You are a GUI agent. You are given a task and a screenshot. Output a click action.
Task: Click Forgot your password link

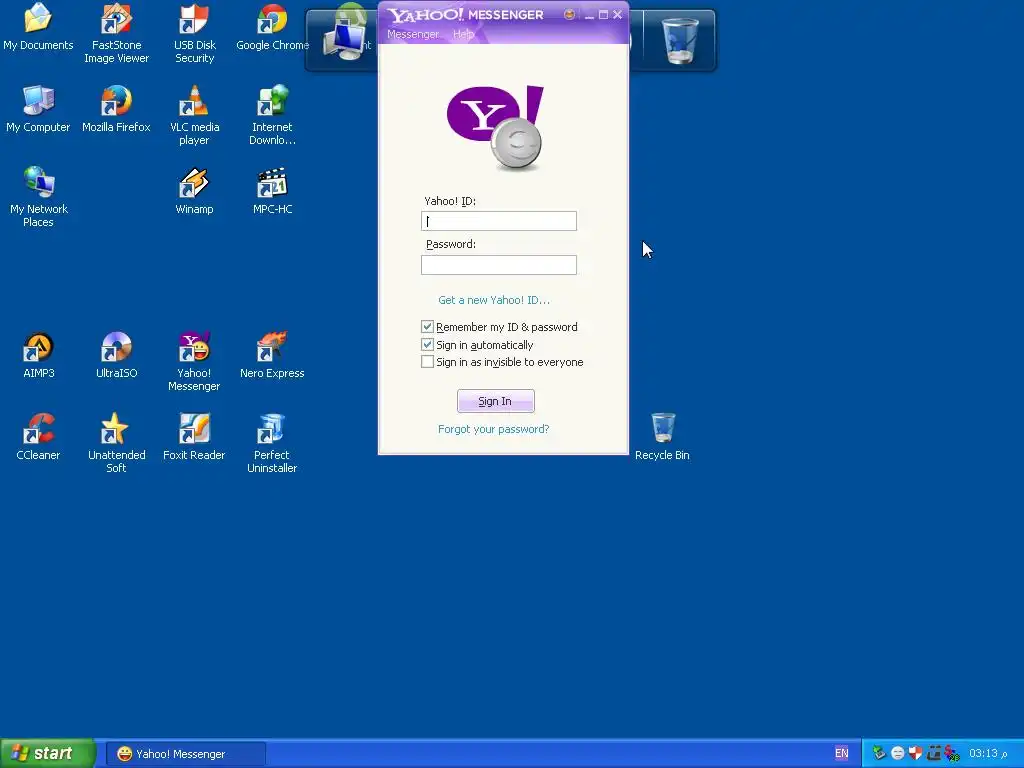click(x=493, y=428)
